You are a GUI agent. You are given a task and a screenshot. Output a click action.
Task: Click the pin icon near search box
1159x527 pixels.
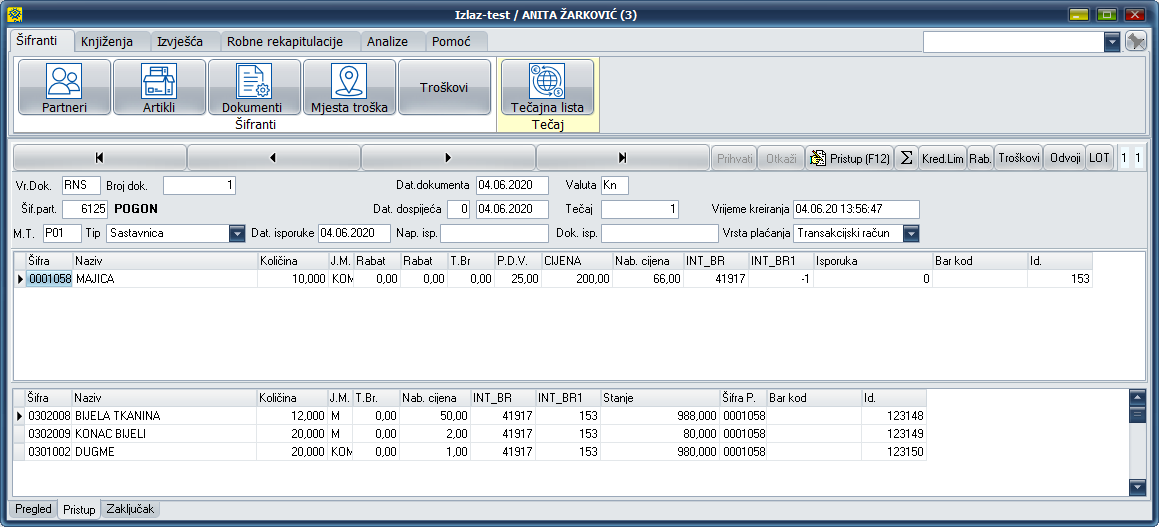click(x=1135, y=41)
